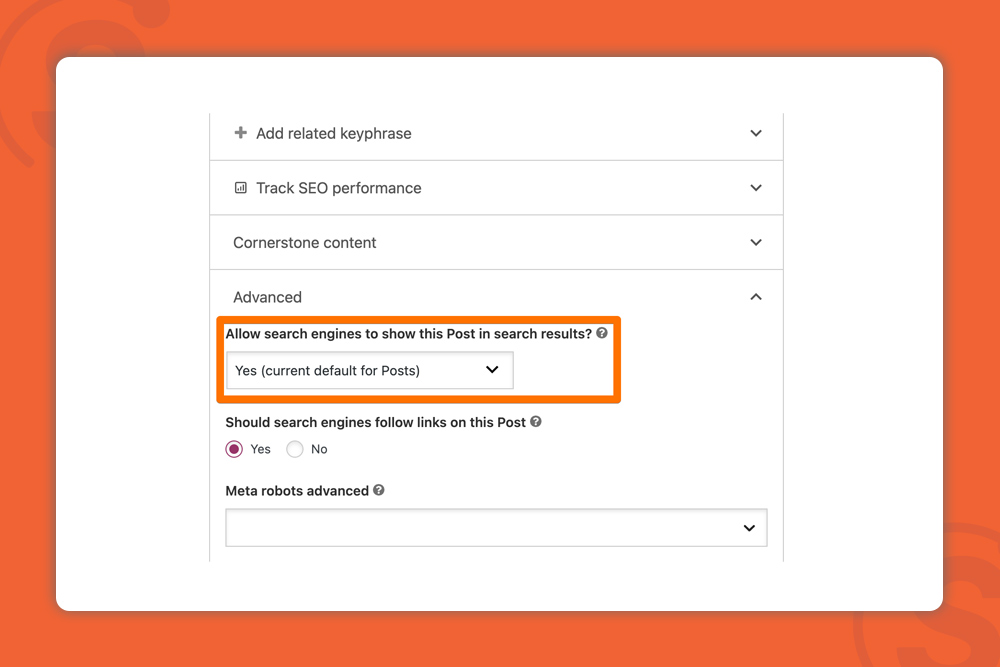
Task: Select No radio for following links
Action: pyautogui.click(x=295, y=449)
